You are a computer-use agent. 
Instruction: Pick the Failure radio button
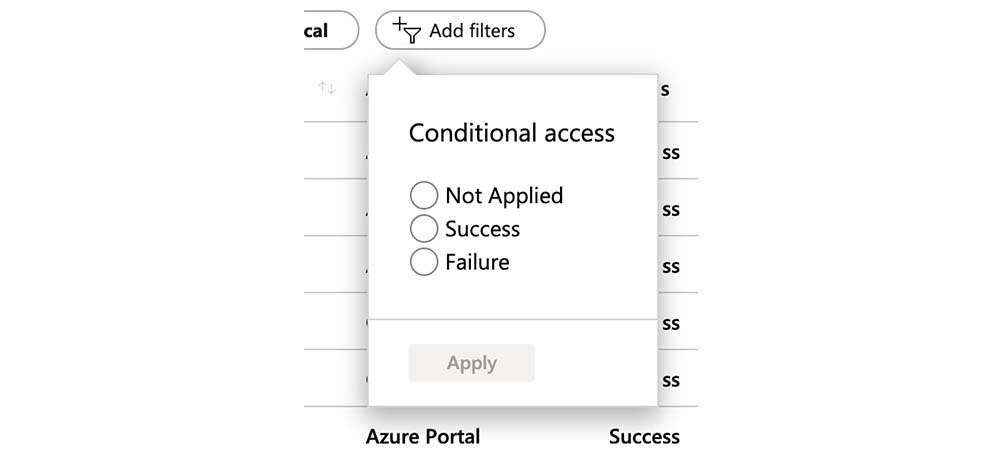(x=424, y=262)
